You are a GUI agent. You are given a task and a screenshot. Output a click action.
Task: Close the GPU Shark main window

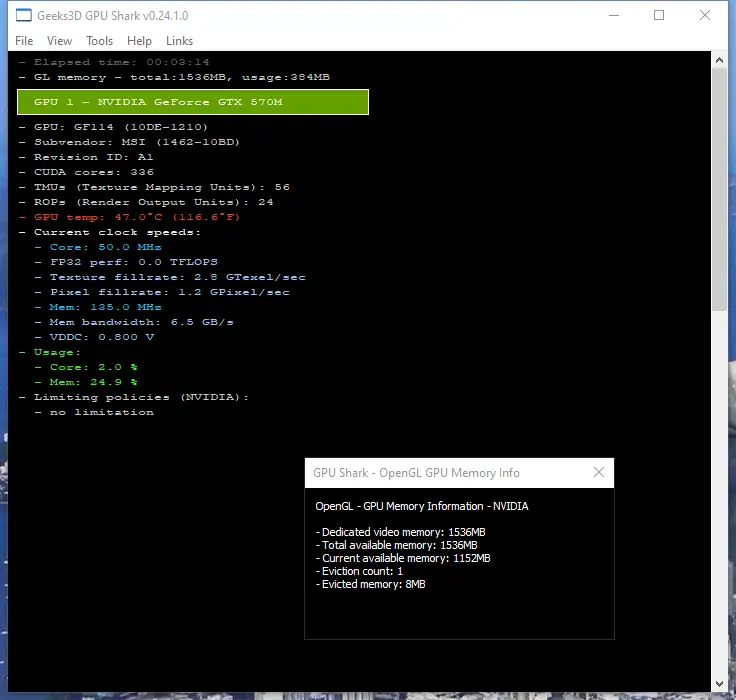(x=705, y=15)
